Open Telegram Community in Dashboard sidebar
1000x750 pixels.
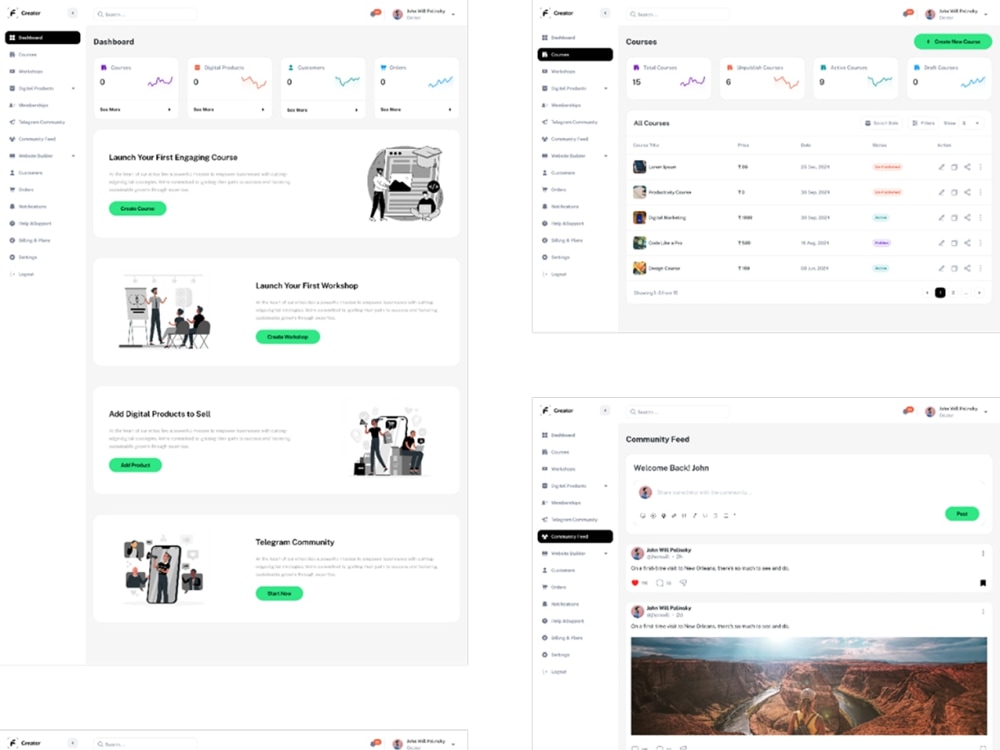tap(42, 122)
